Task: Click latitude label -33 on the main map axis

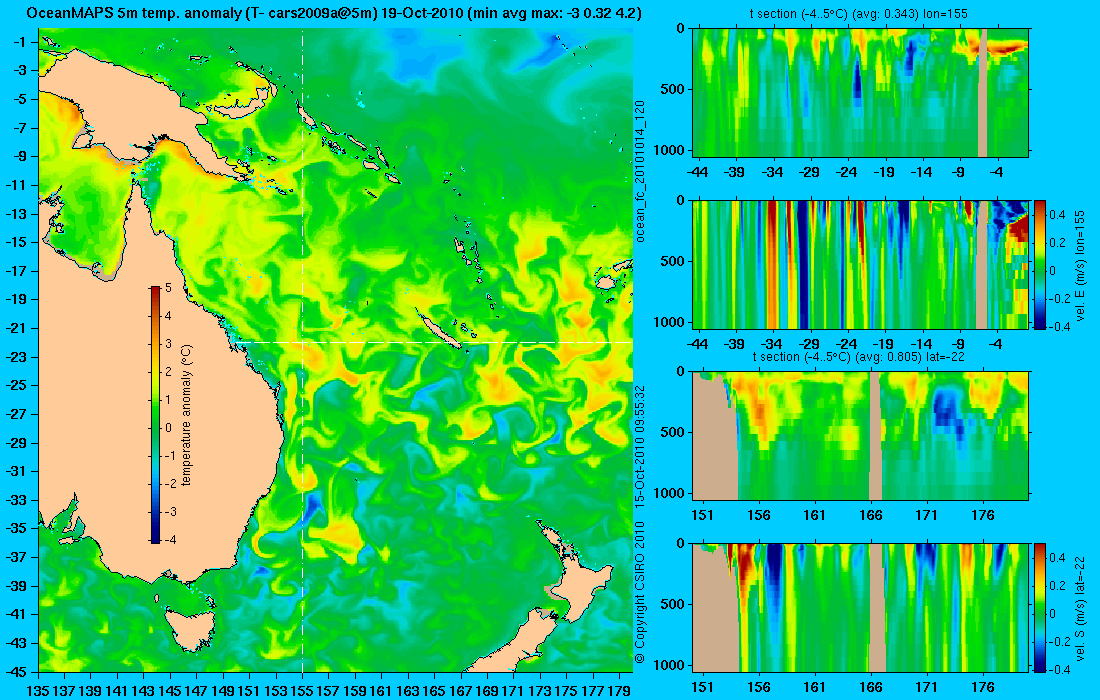Action: (19, 499)
